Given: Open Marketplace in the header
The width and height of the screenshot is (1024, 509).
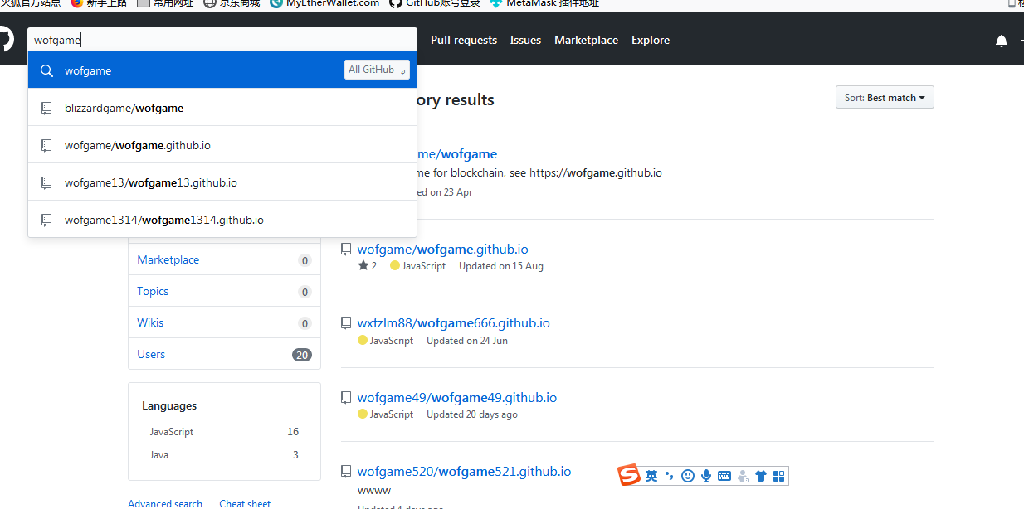Looking at the screenshot, I should [x=586, y=40].
